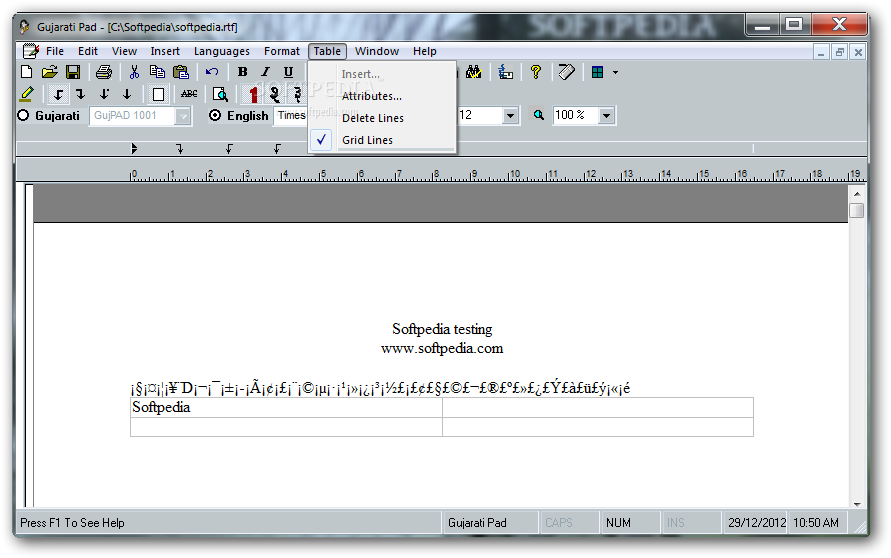Expand the arrow beside the table grid icon
The width and height of the screenshot is (891, 558).
click(615, 73)
